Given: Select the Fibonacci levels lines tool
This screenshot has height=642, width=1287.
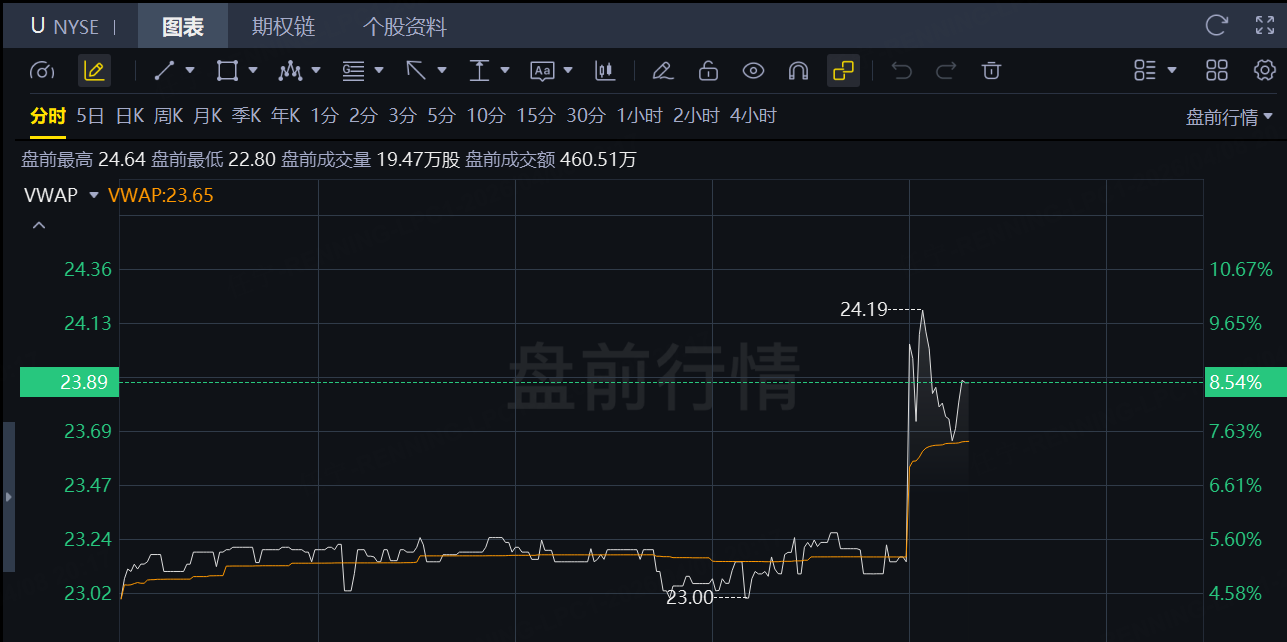Looking at the screenshot, I should [353, 71].
